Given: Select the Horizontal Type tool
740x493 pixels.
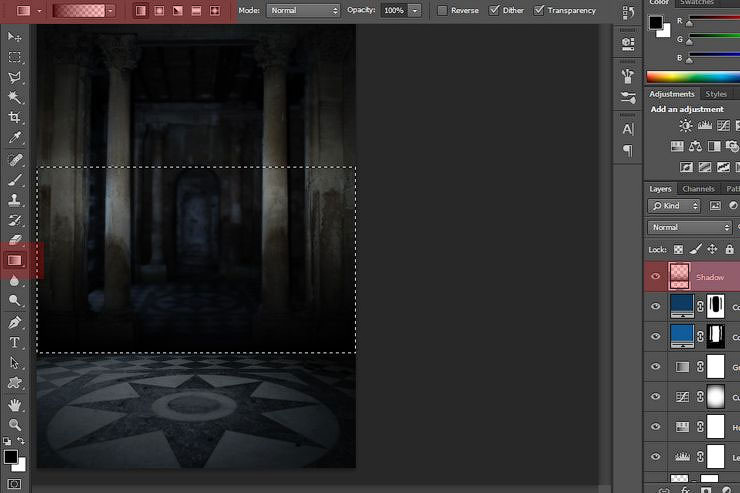Looking at the screenshot, I should click(15, 342).
